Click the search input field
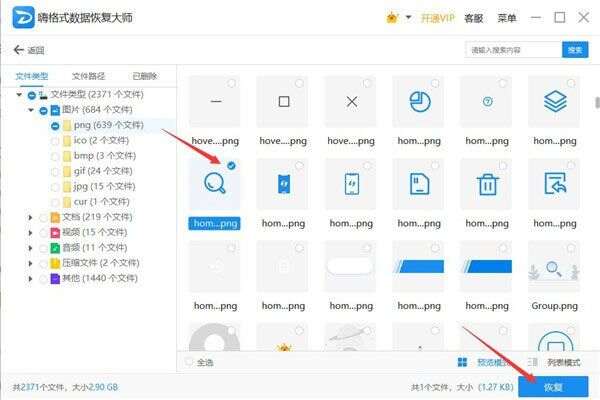This screenshot has width=600, height=400. (x=512, y=50)
